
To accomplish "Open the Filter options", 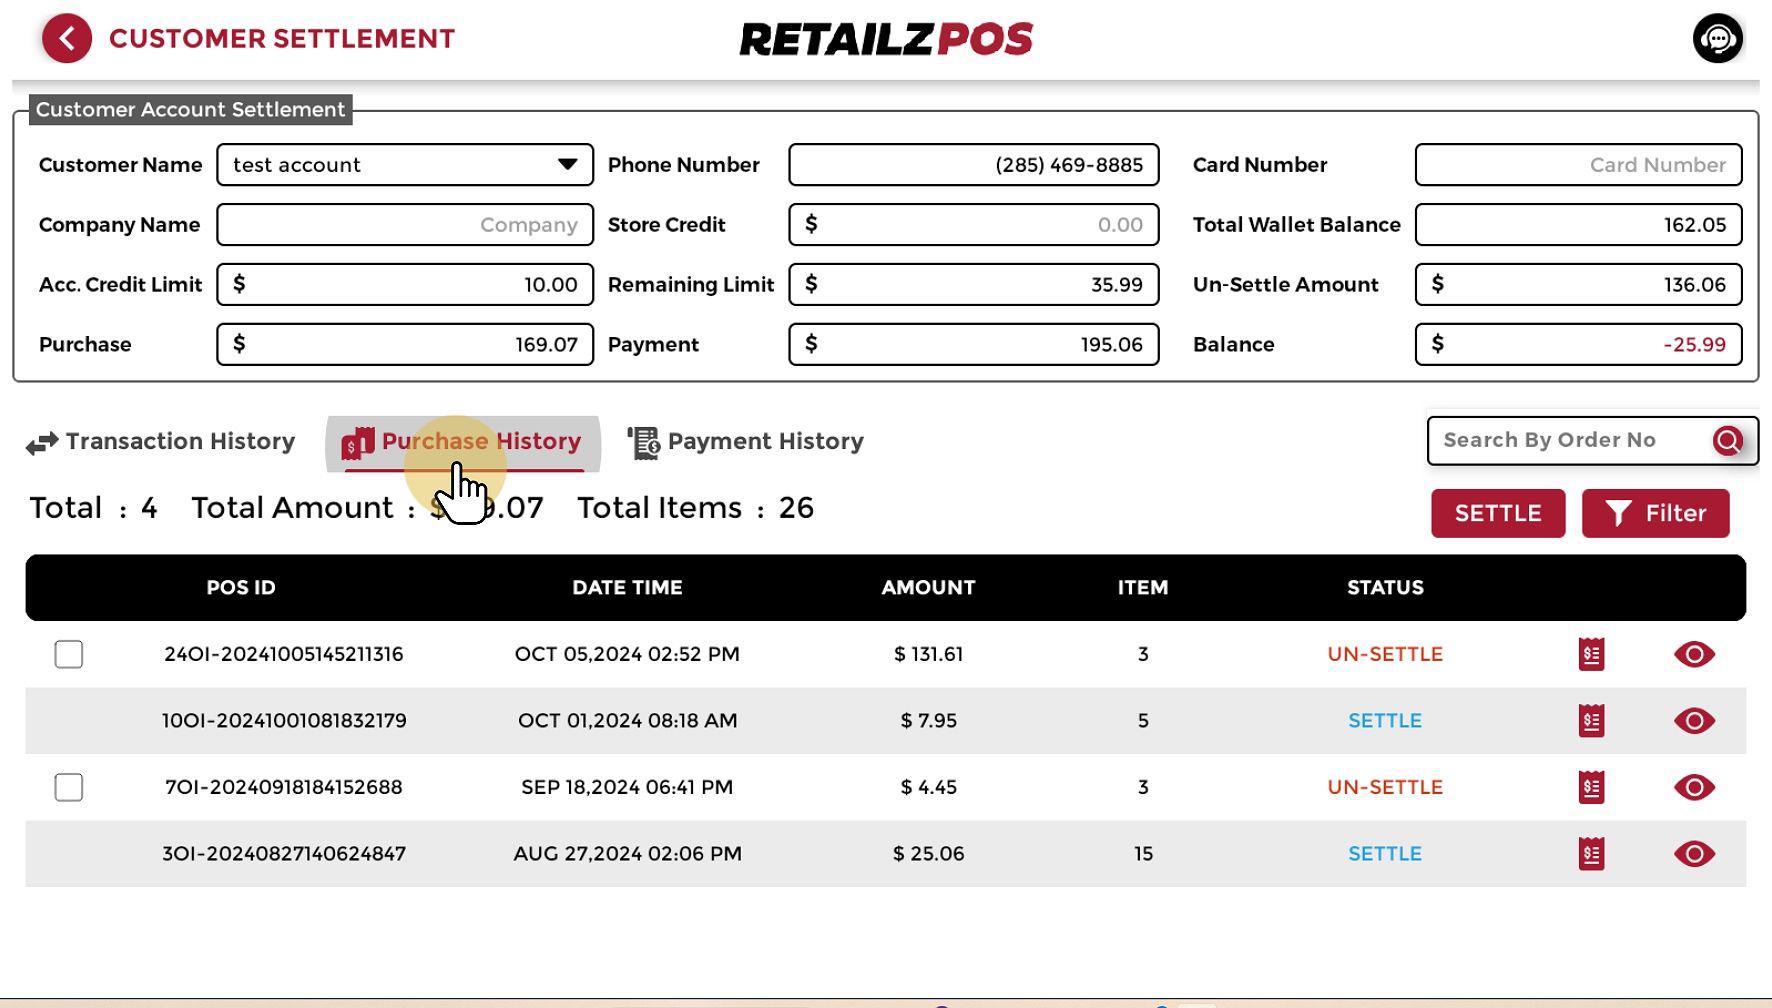I will (x=1655, y=514).
